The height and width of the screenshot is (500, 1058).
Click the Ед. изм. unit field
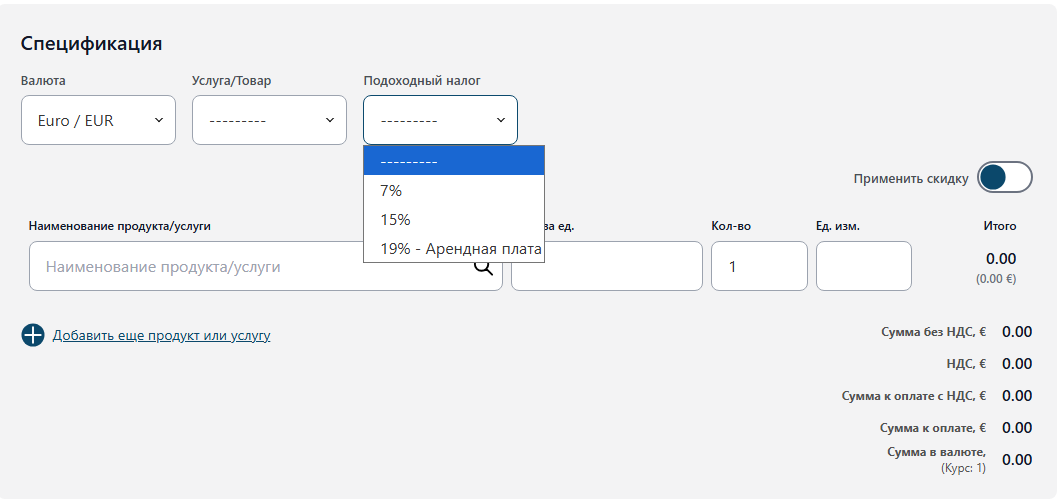863,267
